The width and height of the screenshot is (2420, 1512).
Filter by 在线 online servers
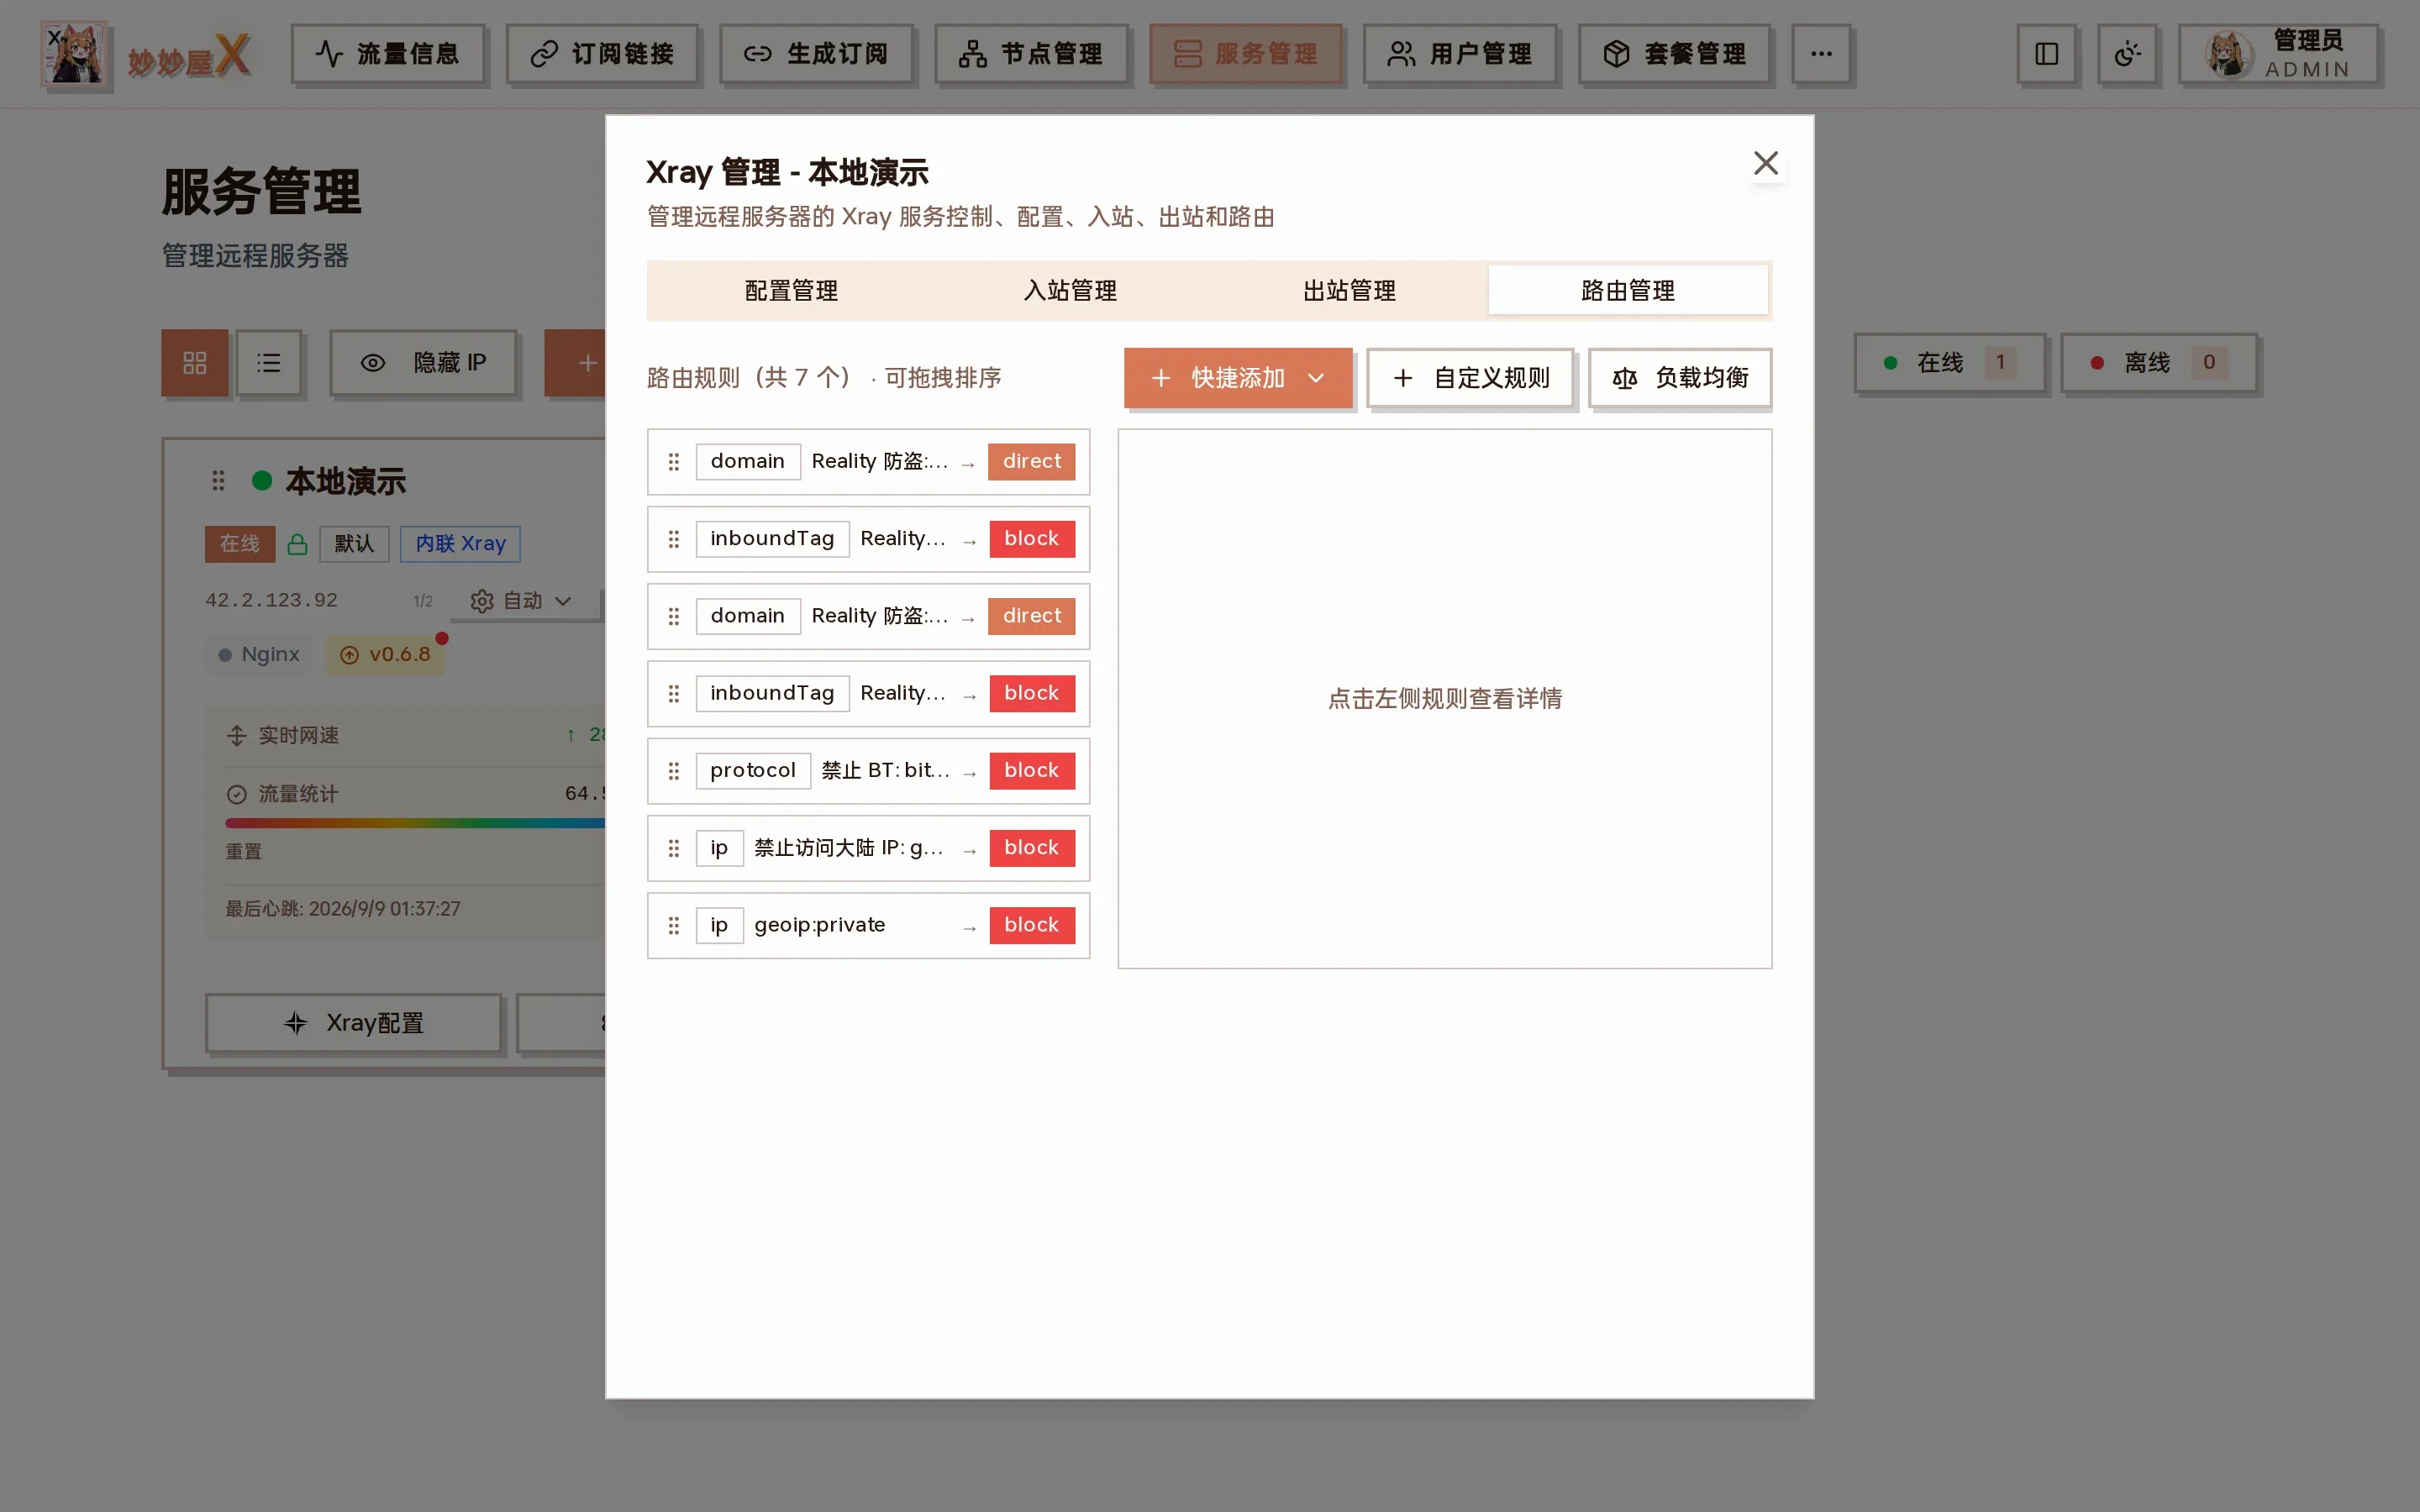(x=1949, y=363)
